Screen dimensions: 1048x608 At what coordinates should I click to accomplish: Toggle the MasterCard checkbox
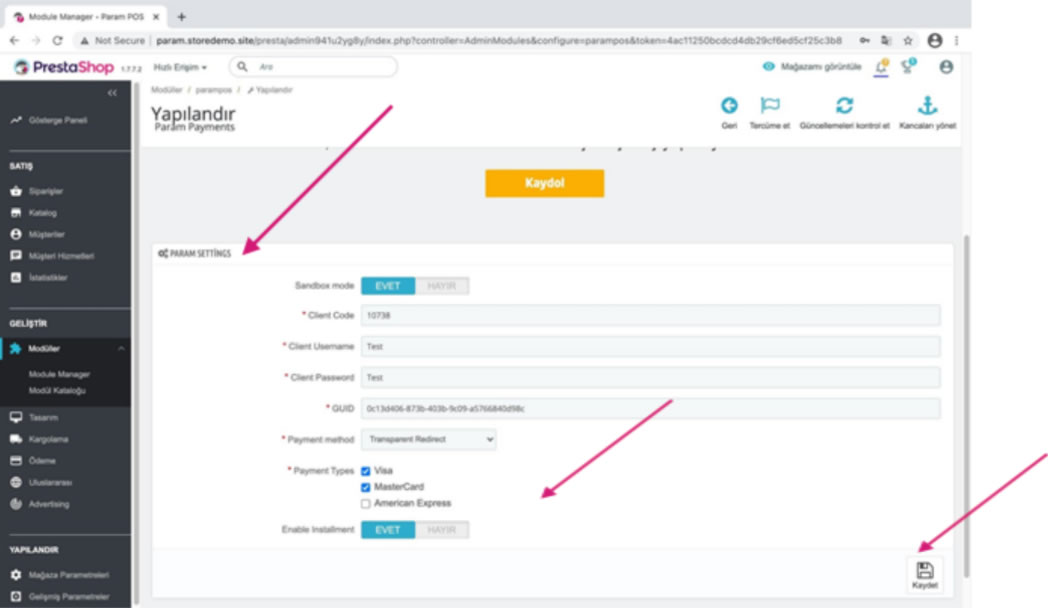(x=366, y=487)
